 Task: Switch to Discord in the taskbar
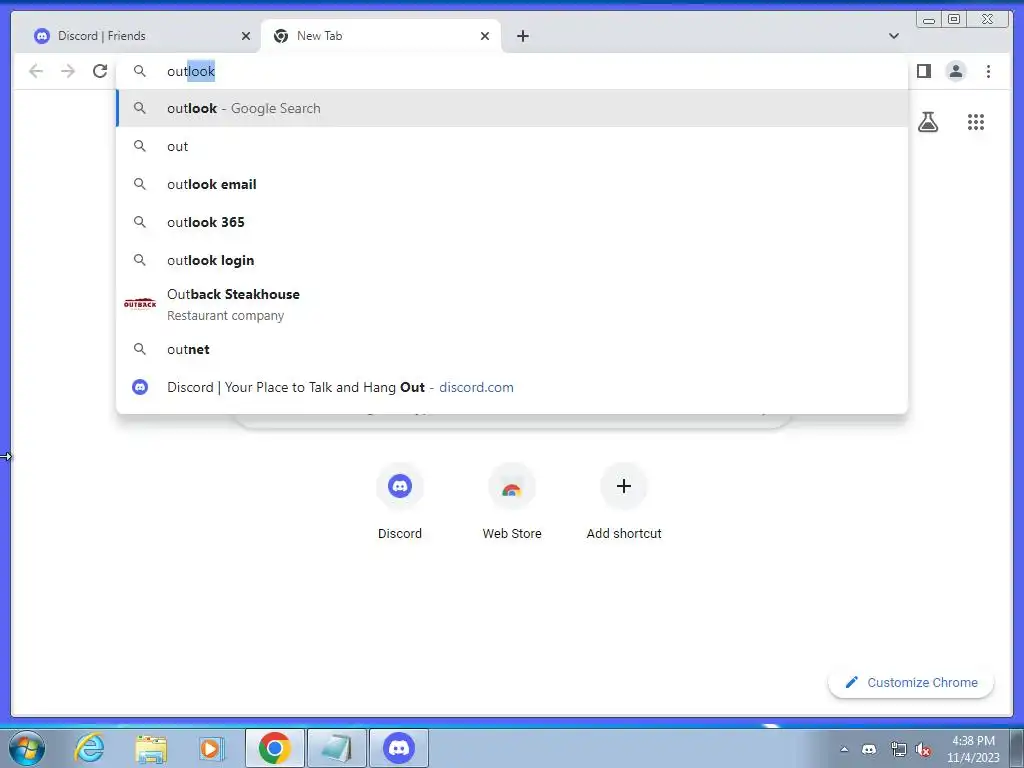(399, 748)
